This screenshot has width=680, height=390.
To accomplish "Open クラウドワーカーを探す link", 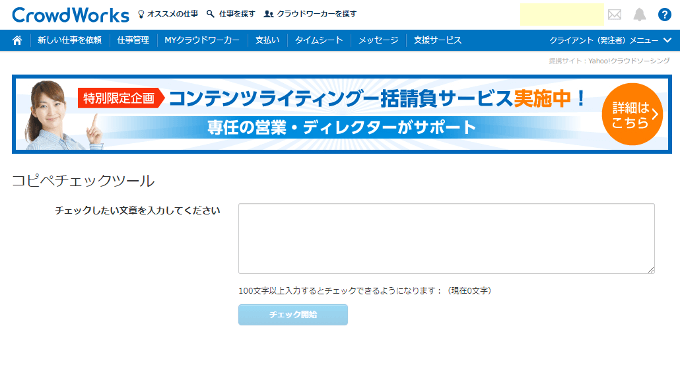I will pyautogui.click(x=310, y=14).
